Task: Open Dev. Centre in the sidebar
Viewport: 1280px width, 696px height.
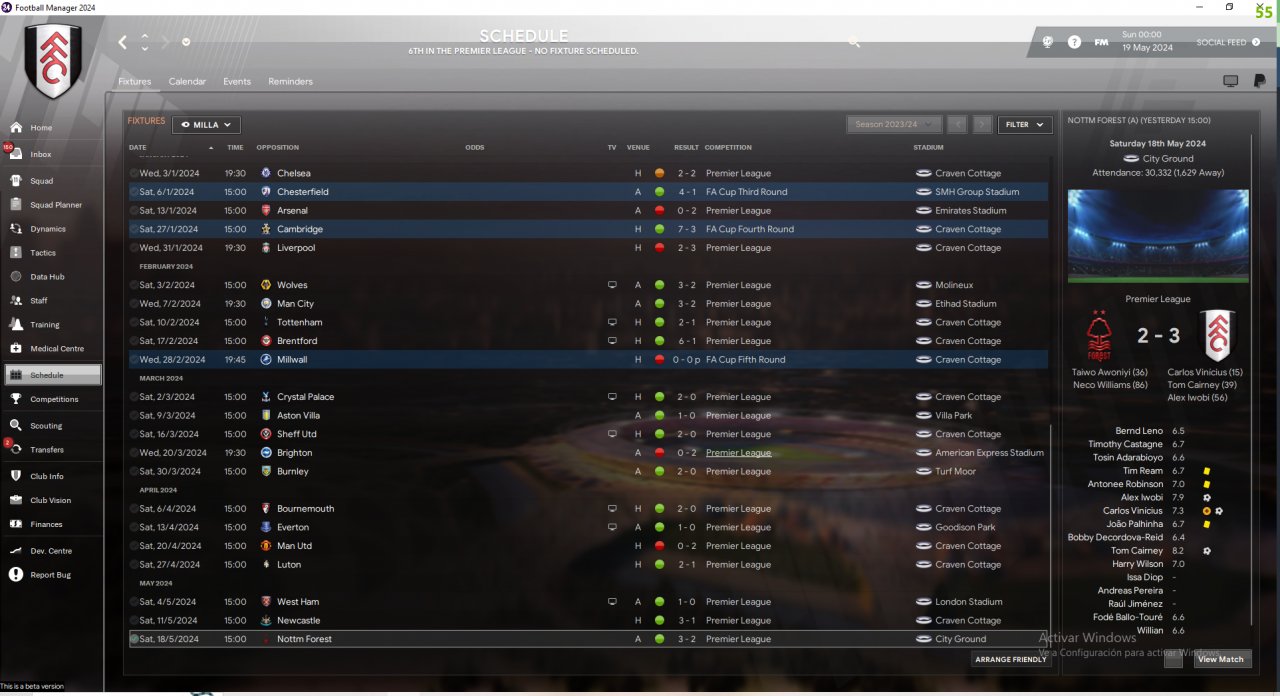Action: pos(52,551)
